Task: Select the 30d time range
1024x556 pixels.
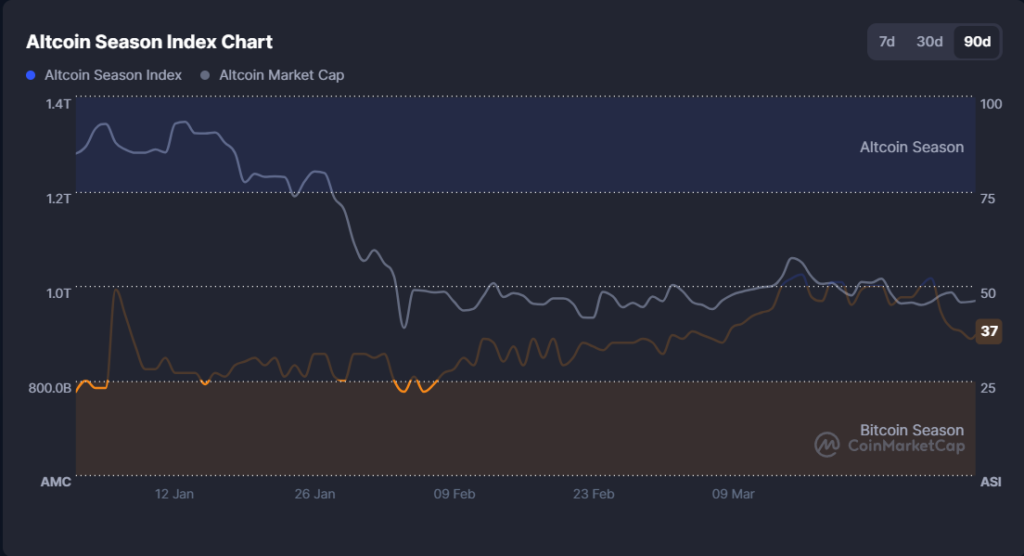Action: [x=929, y=42]
